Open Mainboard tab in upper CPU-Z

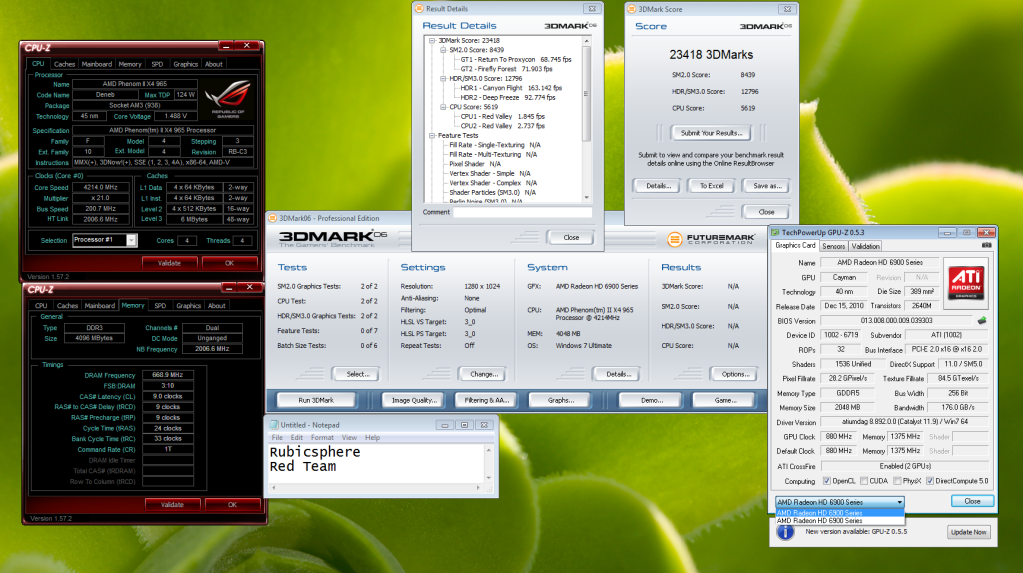coord(97,64)
